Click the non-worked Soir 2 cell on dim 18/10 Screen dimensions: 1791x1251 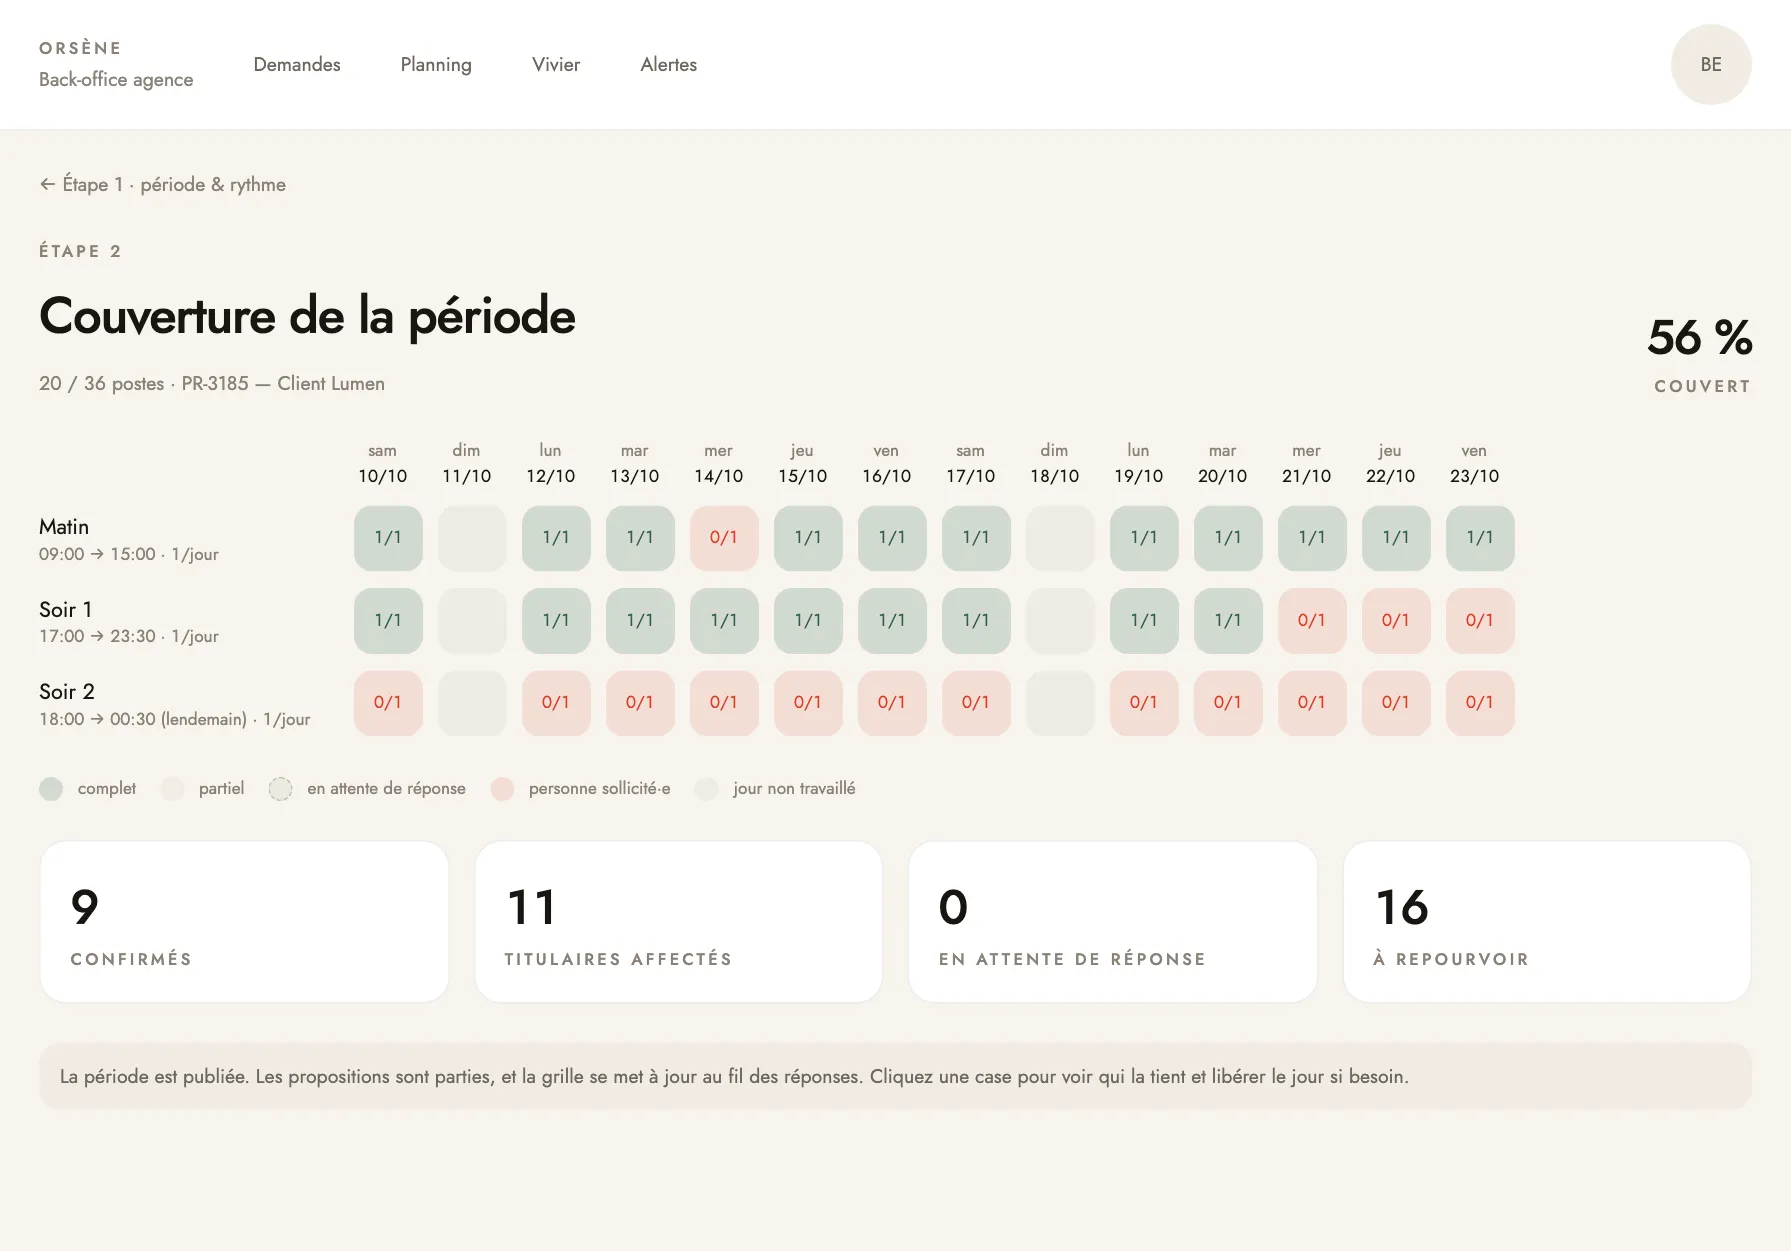click(x=1060, y=703)
